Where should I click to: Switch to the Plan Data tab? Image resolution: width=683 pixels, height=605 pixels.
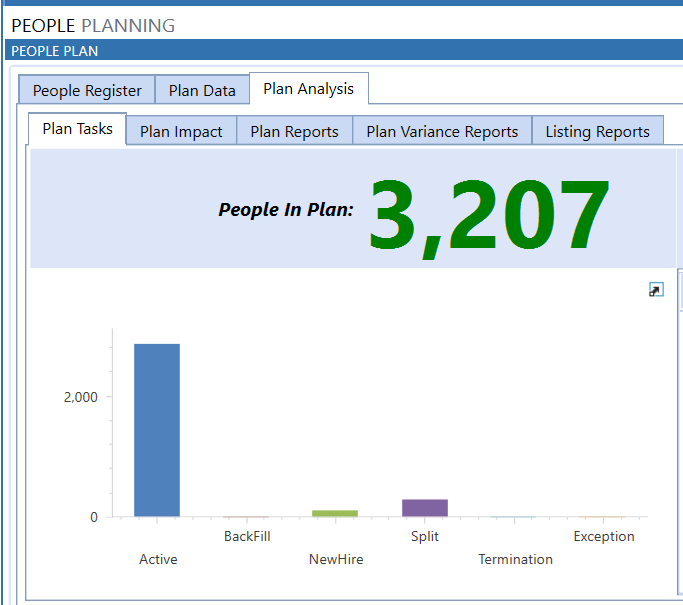[x=202, y=90]
